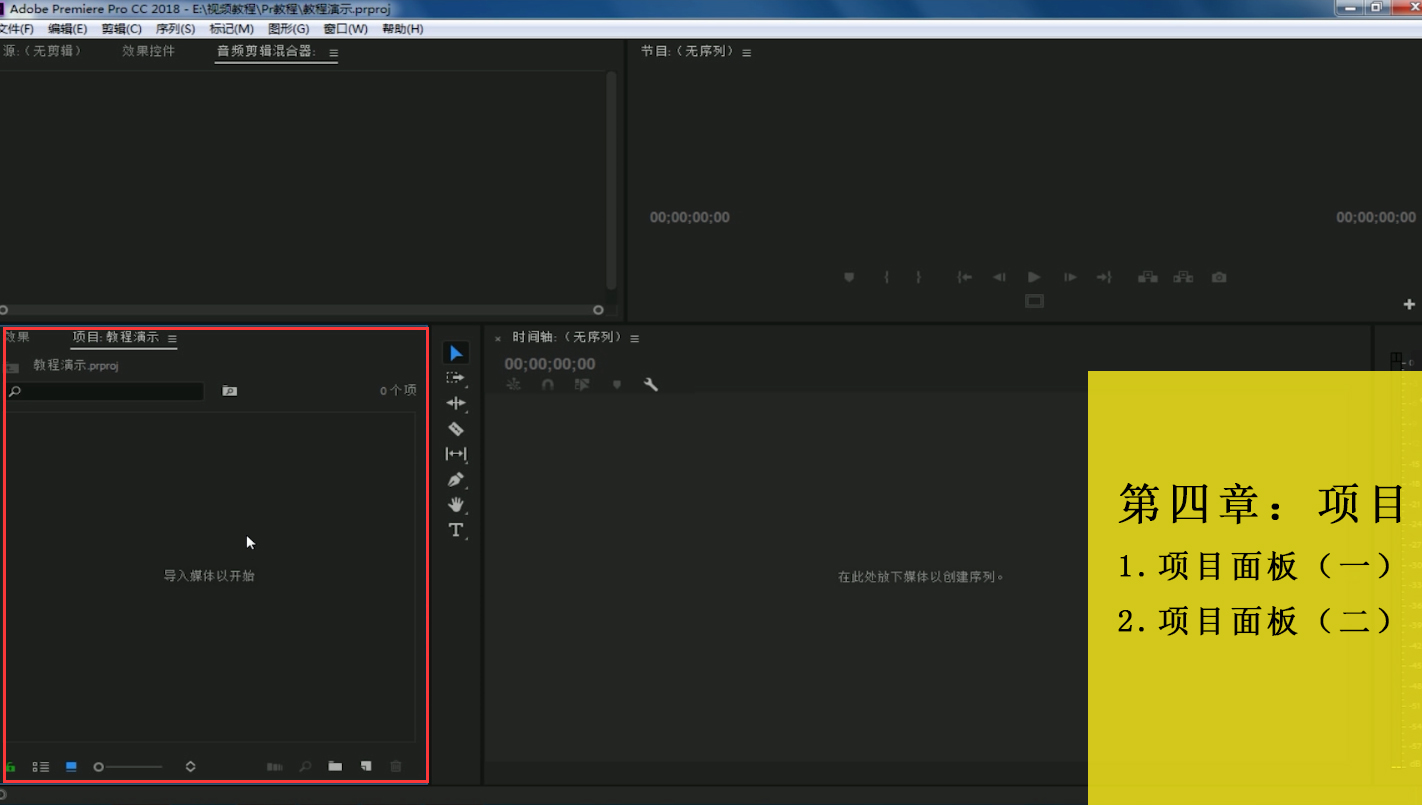Click Mark Out button in program monitor
The image size is (1422, 805).
(x=919, y=277)
